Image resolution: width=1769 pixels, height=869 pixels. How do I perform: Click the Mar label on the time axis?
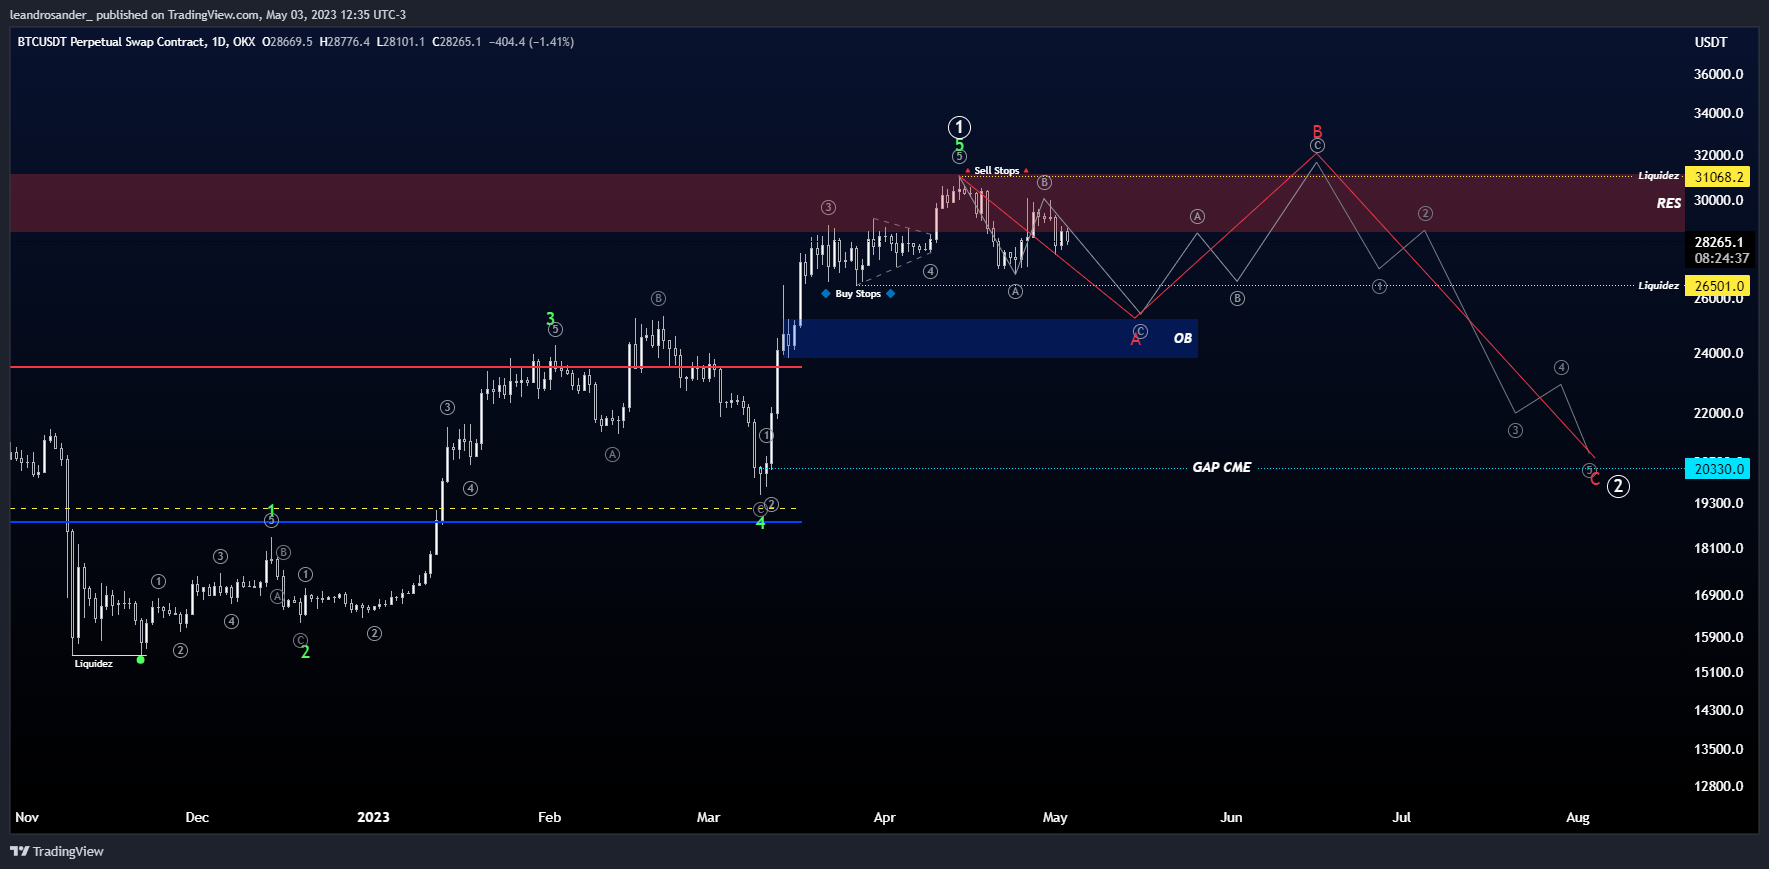click(708, 817)
